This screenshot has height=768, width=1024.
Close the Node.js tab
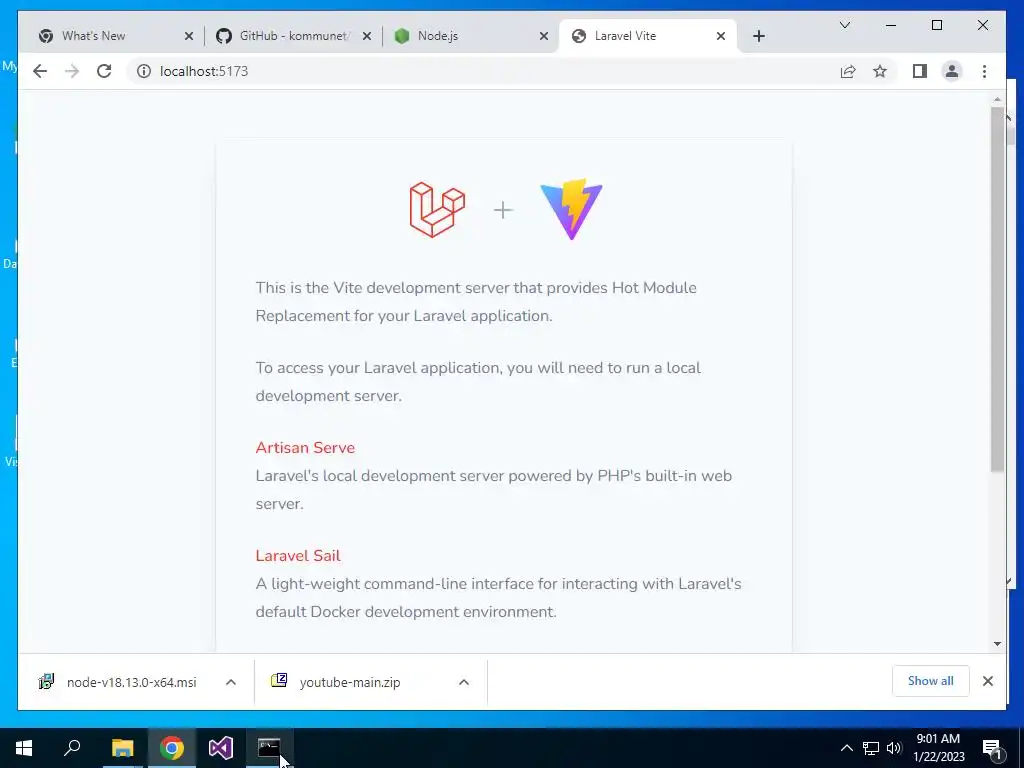(543, 36)
